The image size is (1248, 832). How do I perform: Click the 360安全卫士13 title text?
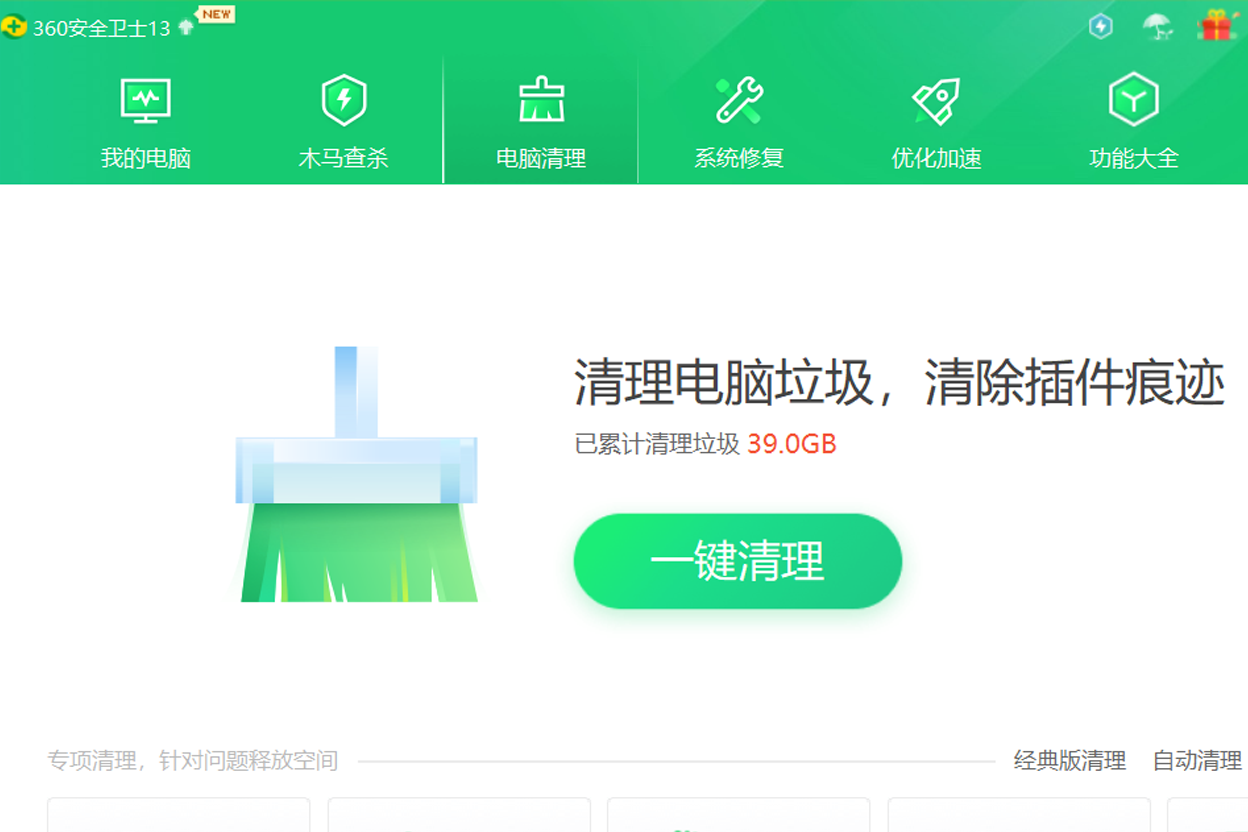102,28
